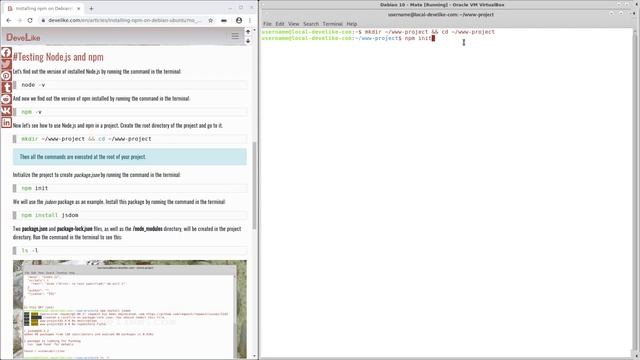Image resolution: width=640 pixels, height=360 pixels.
Task: Share page on LinkedIn
Action: pyautogui.click(x=6, y=122)
